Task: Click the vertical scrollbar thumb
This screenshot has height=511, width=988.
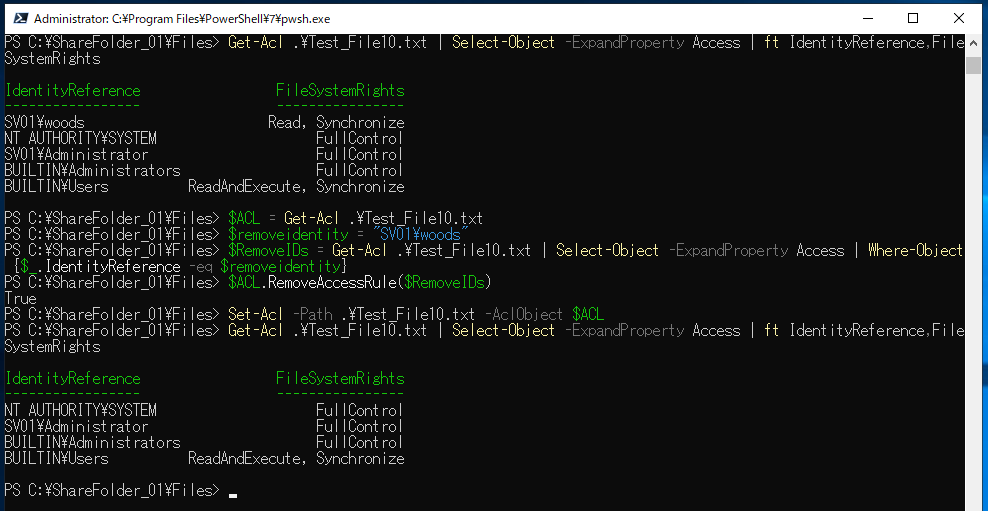Action: (x=973, y=65)
